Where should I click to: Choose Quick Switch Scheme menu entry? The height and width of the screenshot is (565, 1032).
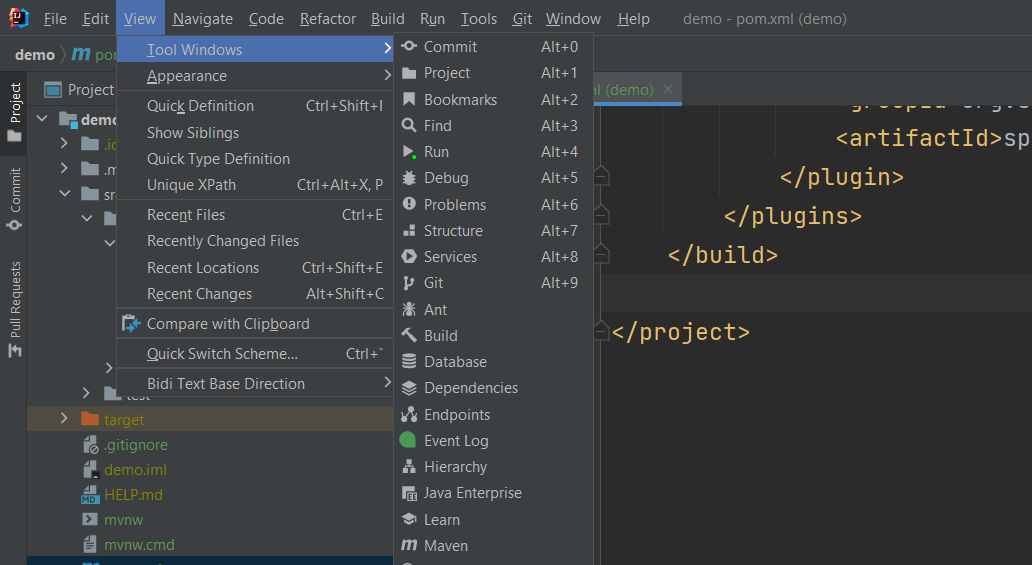(255, 354)
